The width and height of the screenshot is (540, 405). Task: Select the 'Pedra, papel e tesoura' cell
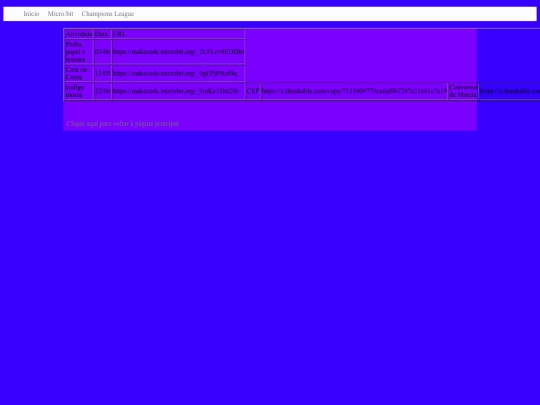pos(79,52)
